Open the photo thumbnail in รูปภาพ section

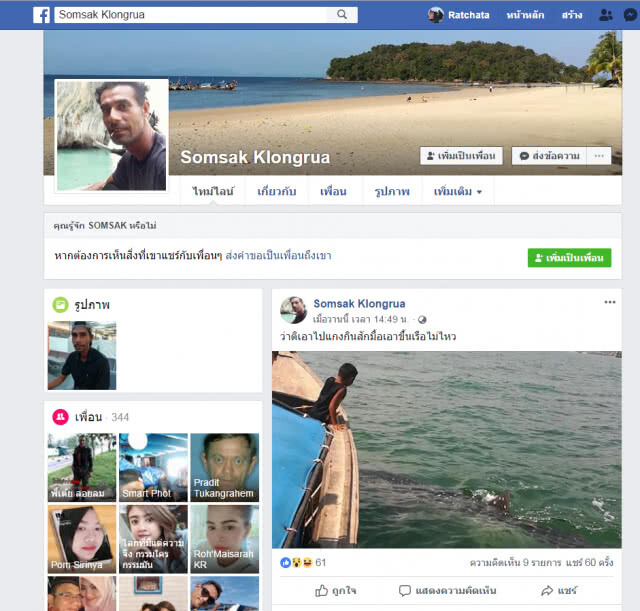pos(82,355)
